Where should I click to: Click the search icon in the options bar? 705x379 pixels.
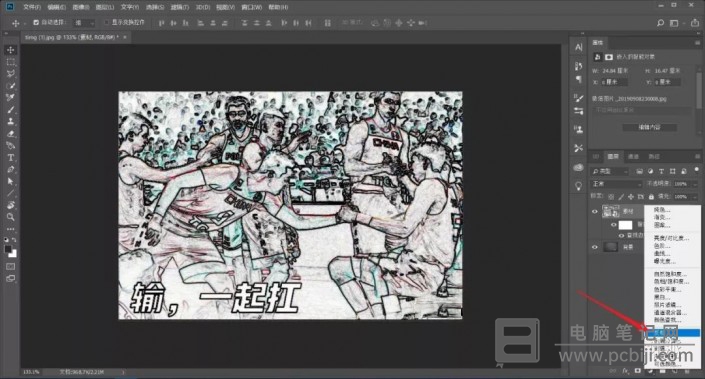tap(660, 23)
